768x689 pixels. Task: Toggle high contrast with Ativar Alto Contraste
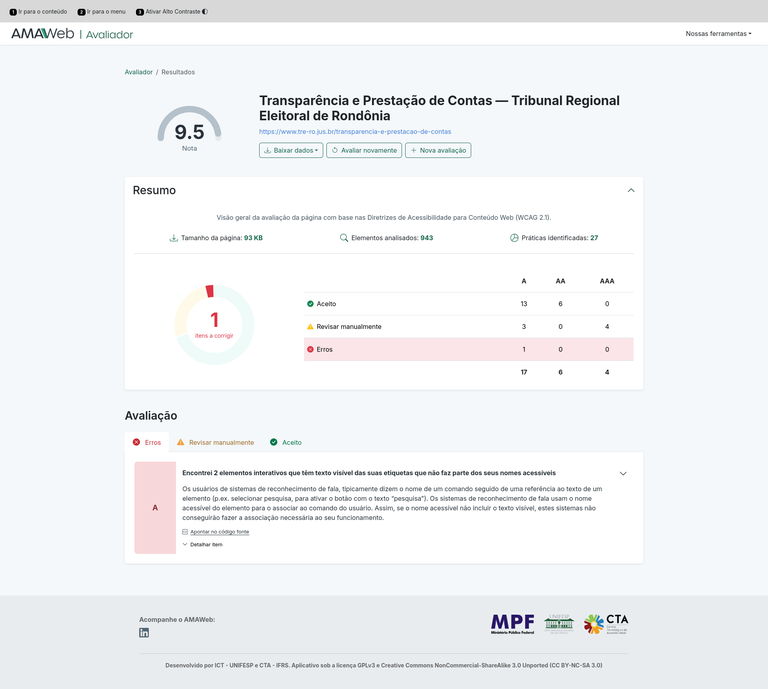point(171,12)
